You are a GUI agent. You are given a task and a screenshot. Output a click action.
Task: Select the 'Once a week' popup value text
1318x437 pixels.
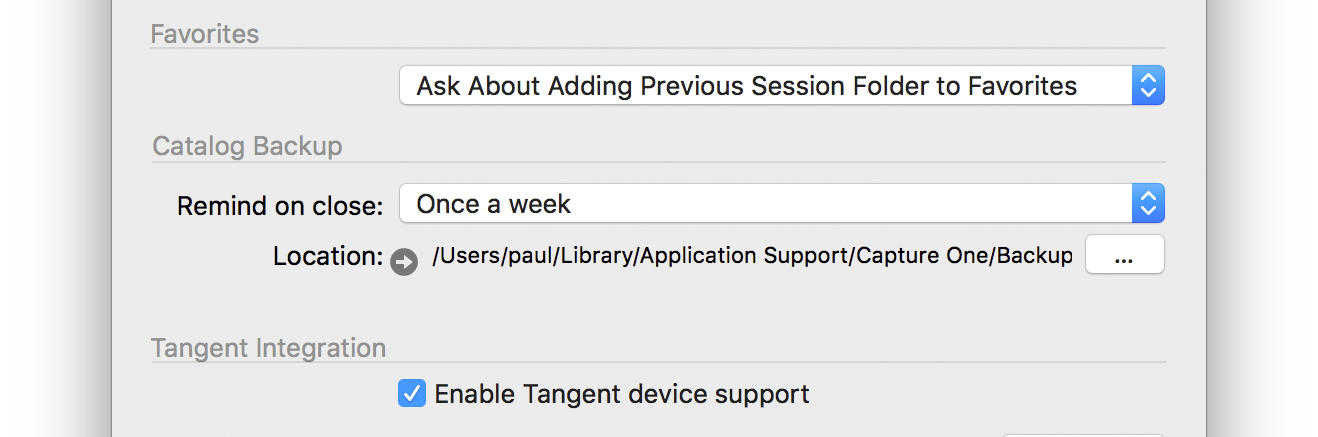(493, 204)
